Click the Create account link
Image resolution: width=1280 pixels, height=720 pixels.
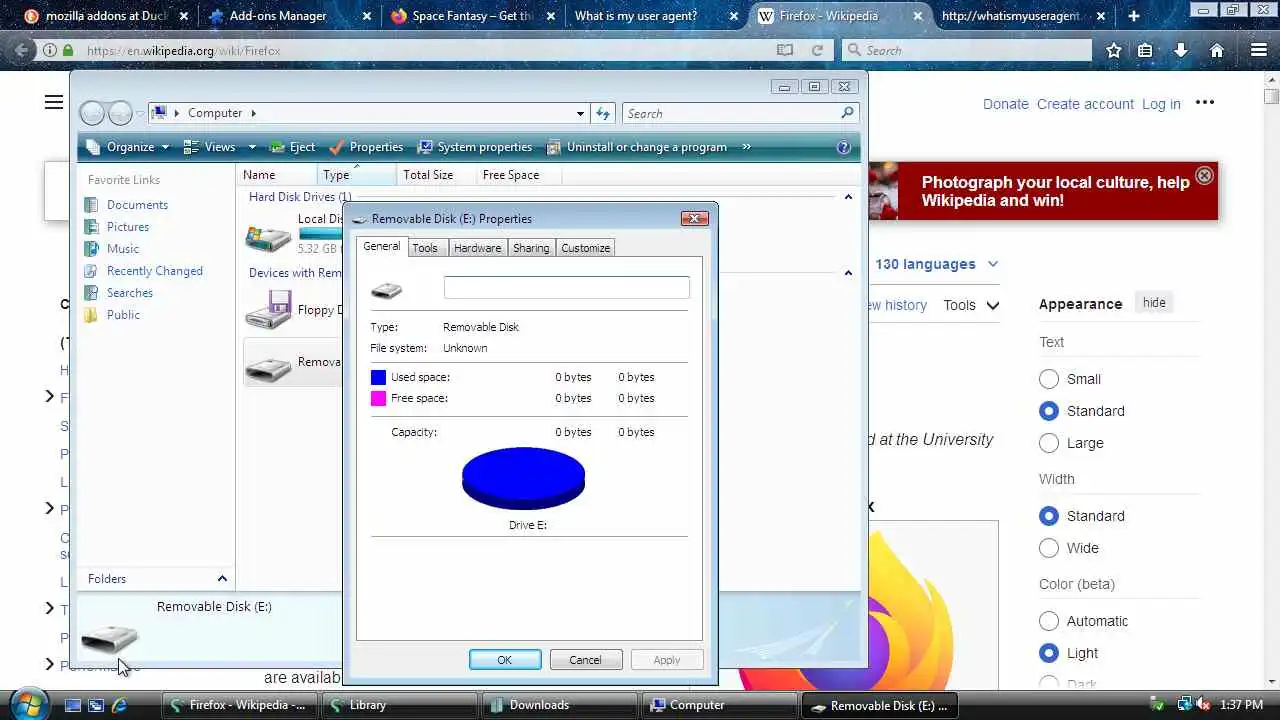coord(1085,104)
